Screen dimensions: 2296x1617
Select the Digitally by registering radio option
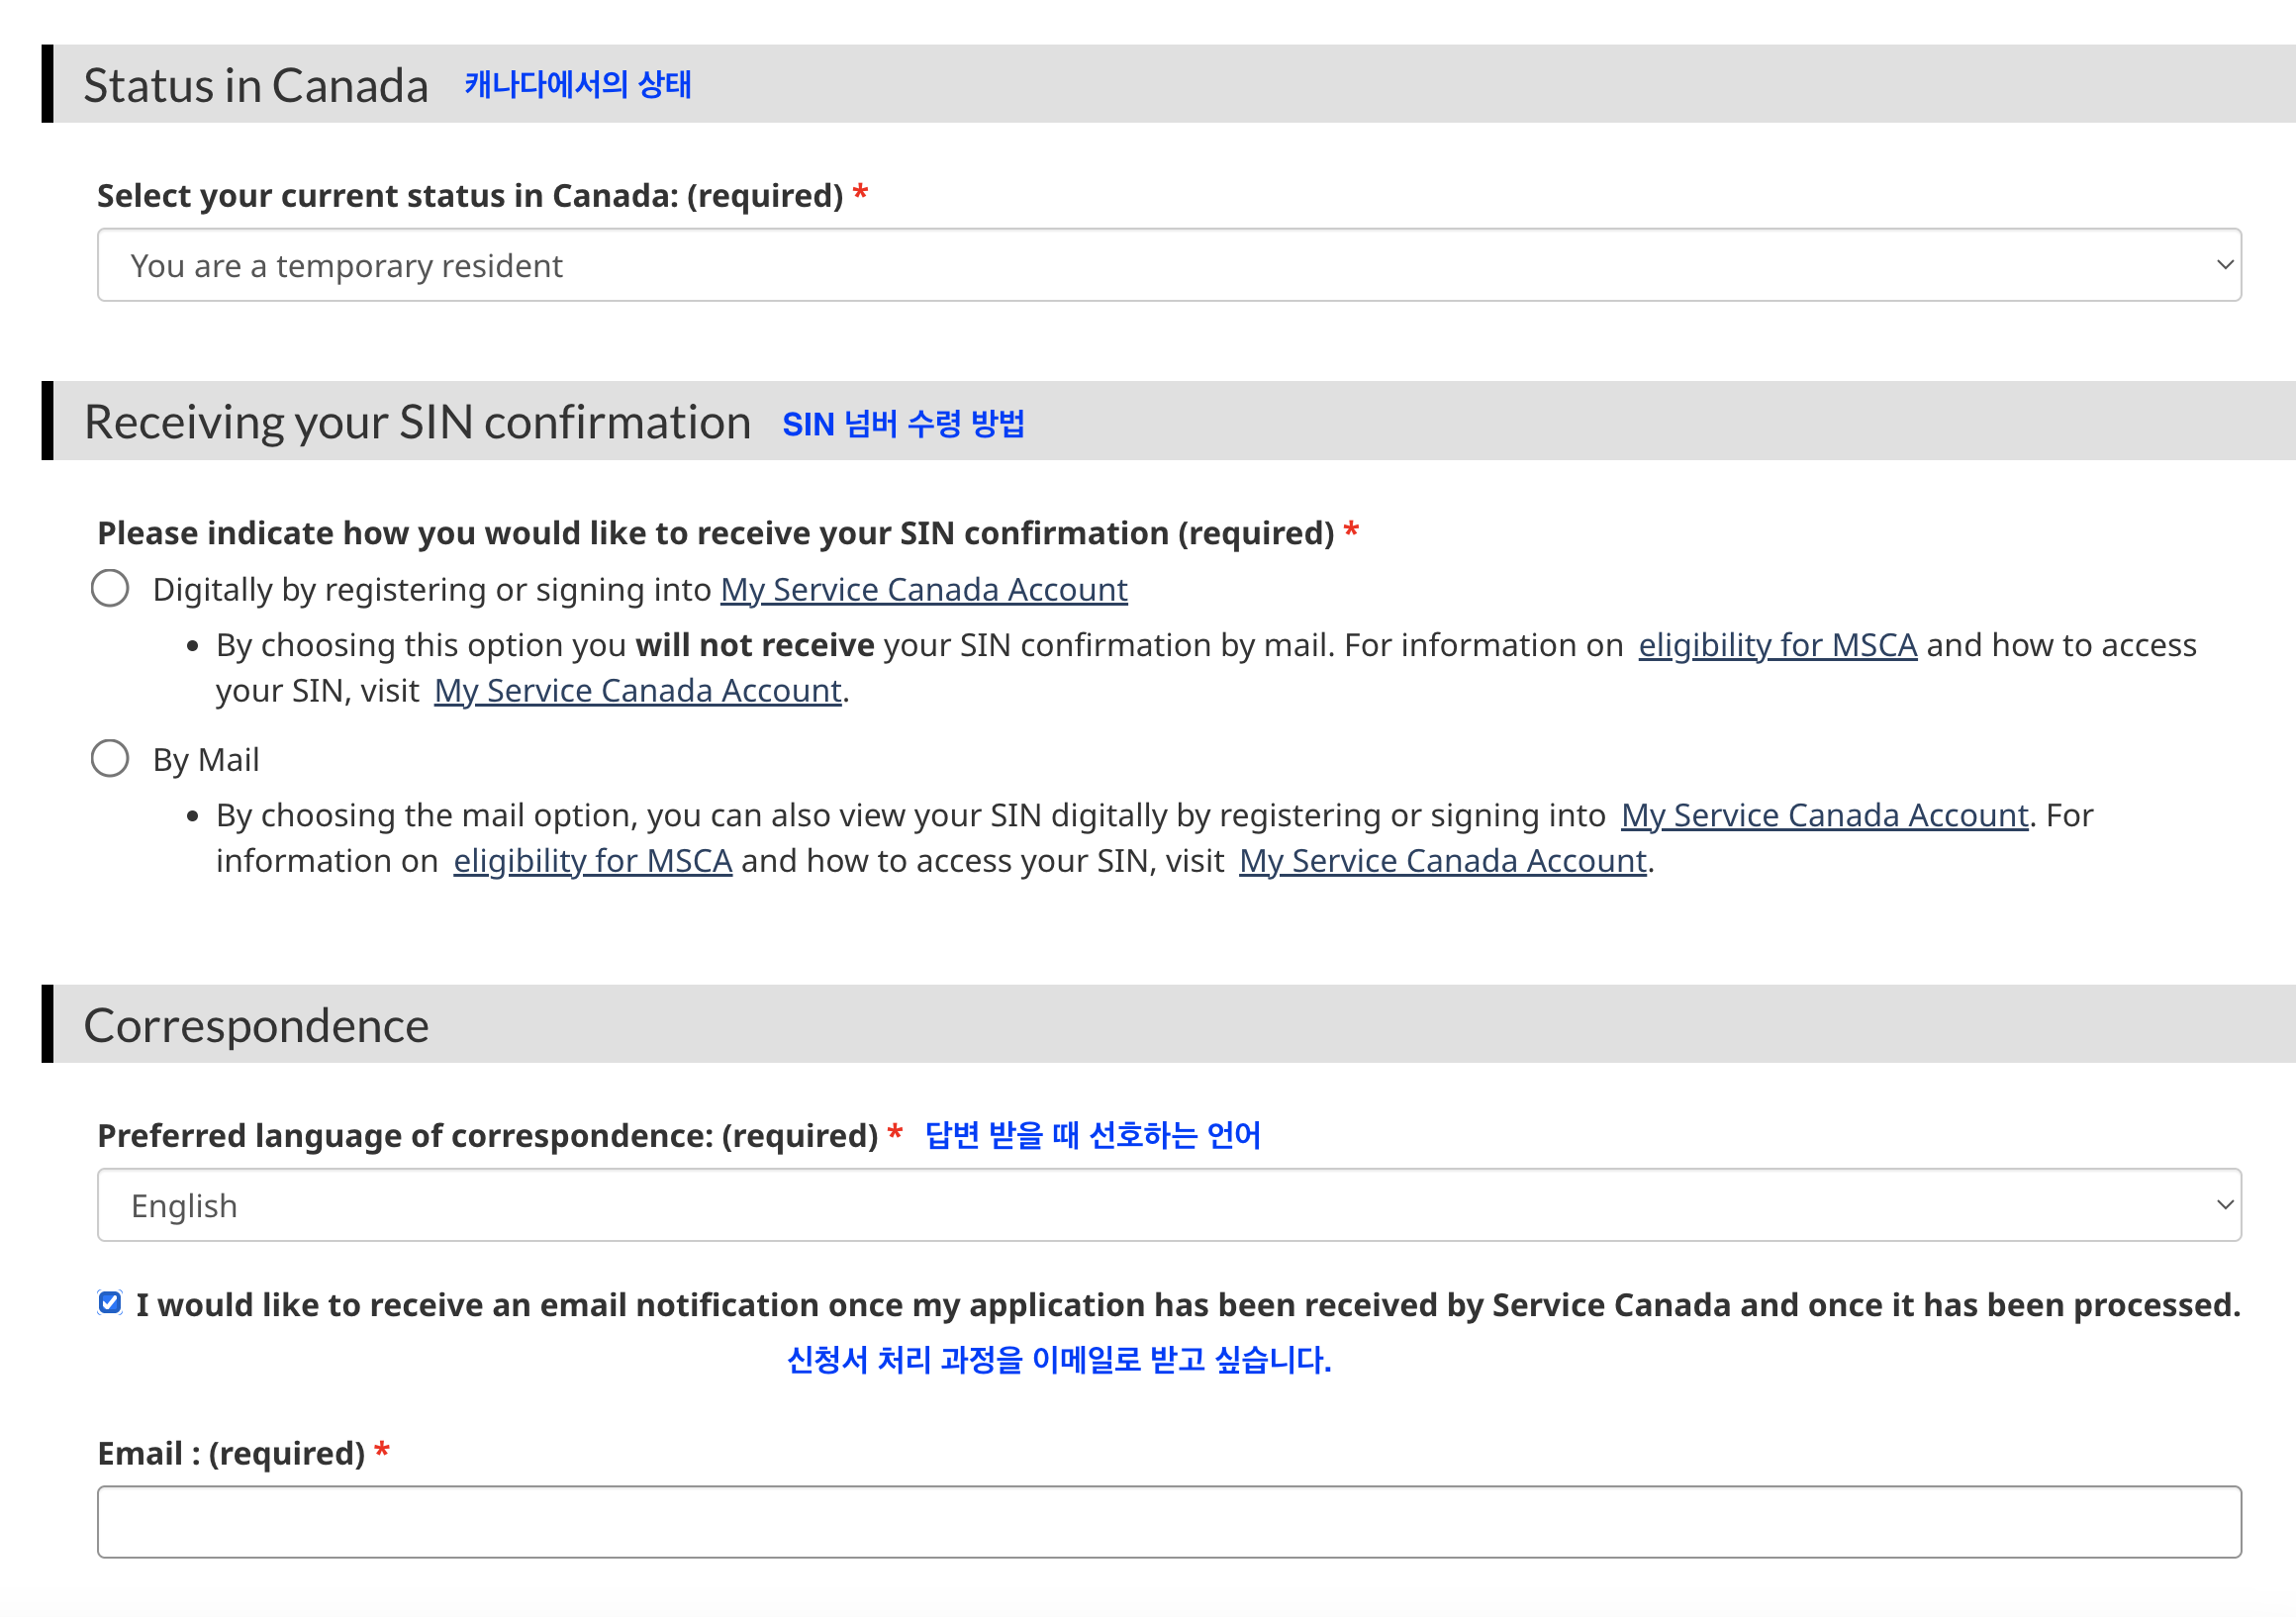pos(110,588)
